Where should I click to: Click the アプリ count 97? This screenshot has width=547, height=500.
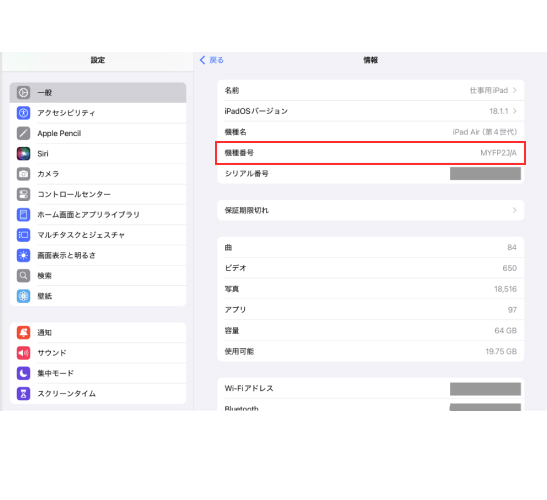click(512, 309)
